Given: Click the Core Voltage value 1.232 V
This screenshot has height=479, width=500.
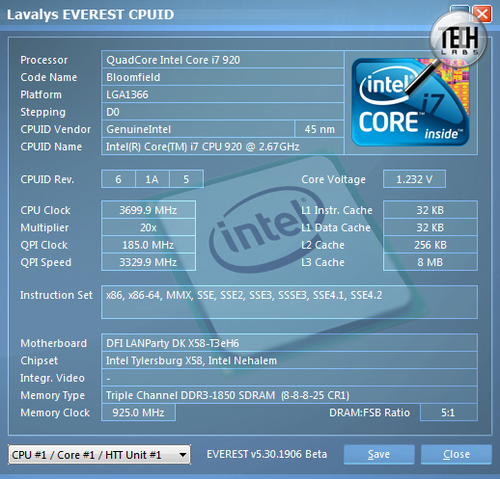Looking at the screenshot, I should click(x=414, y=179).
